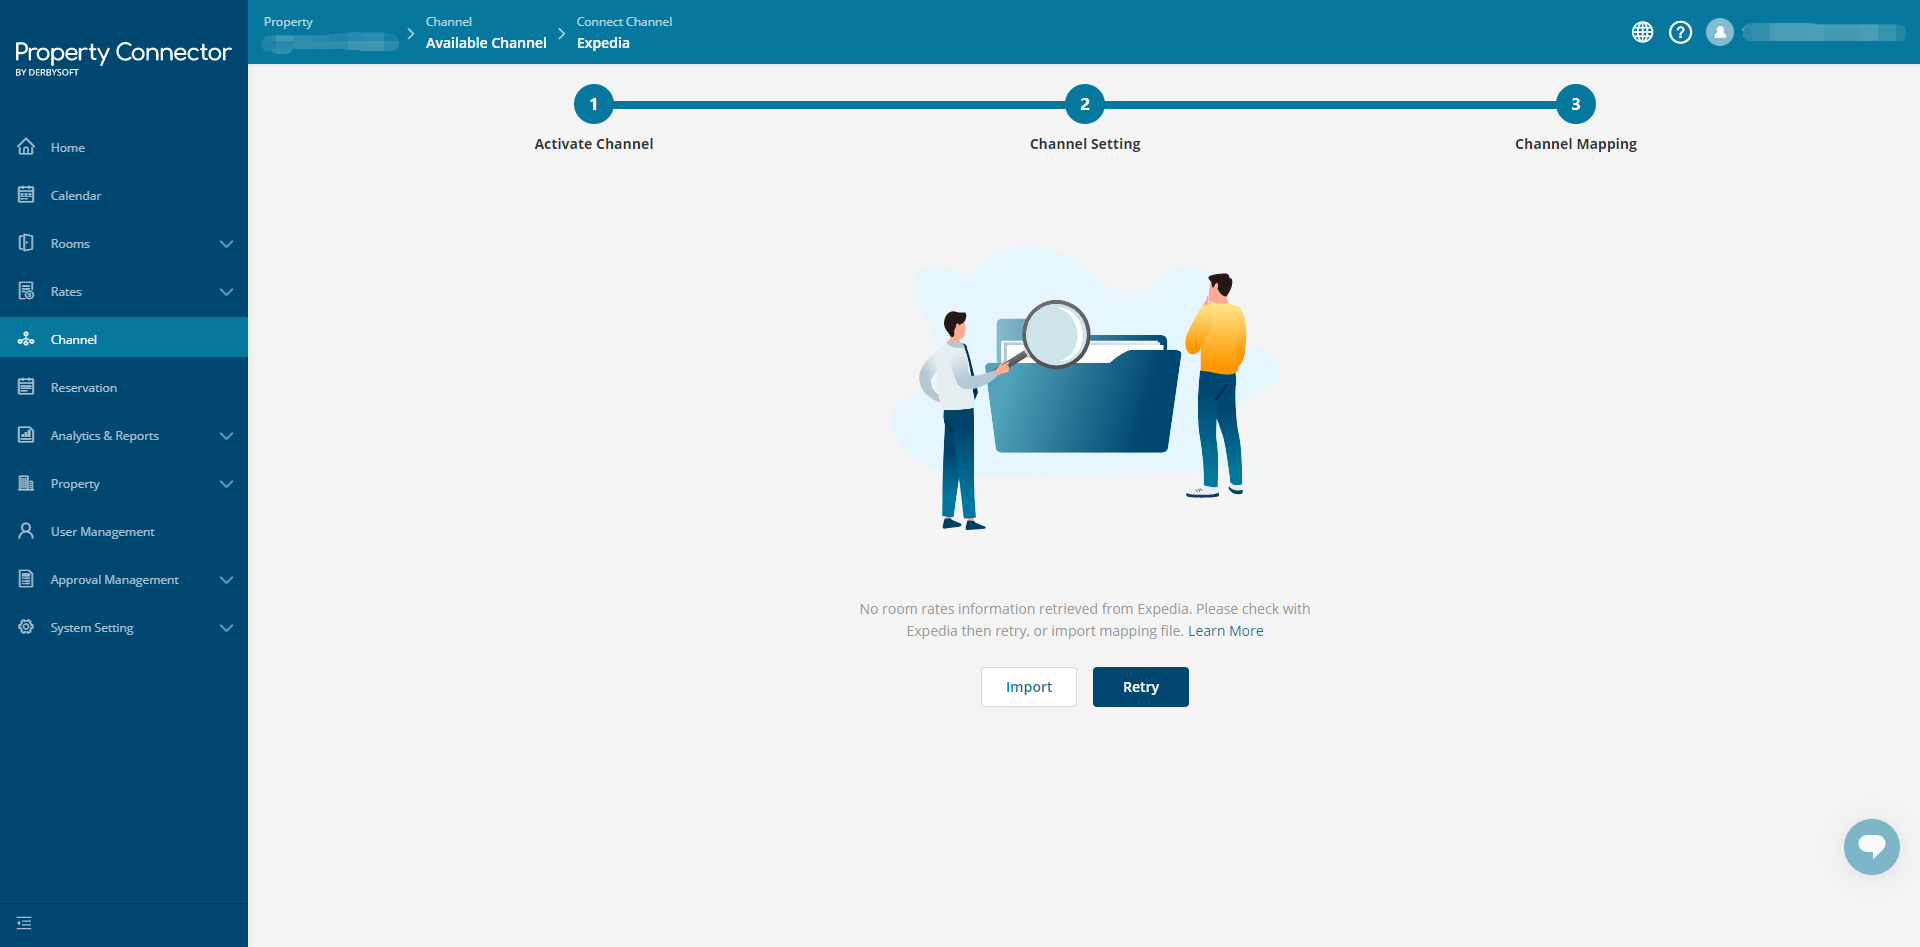Viewport: 1920px width, 947px height.
Task: Expand the Property menu chevron
Action: (x=227, y=484)
